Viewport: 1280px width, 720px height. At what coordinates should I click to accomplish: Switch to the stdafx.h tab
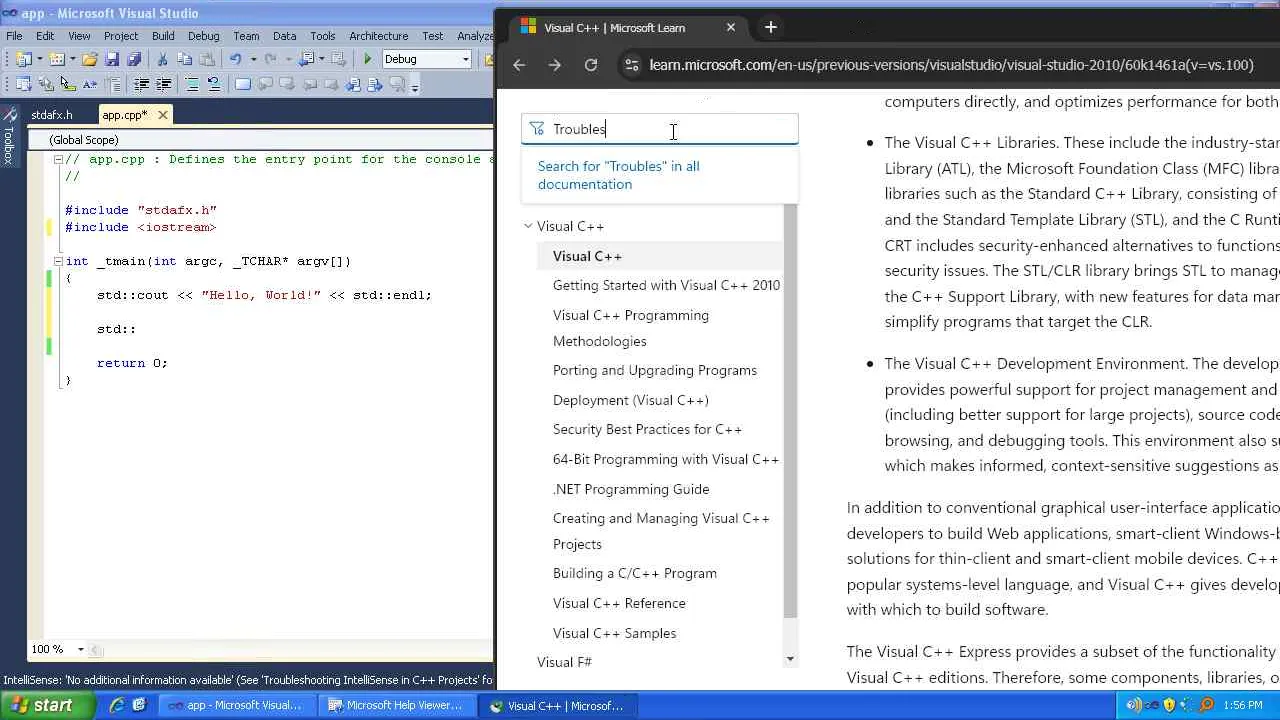[x=52, y=115]
